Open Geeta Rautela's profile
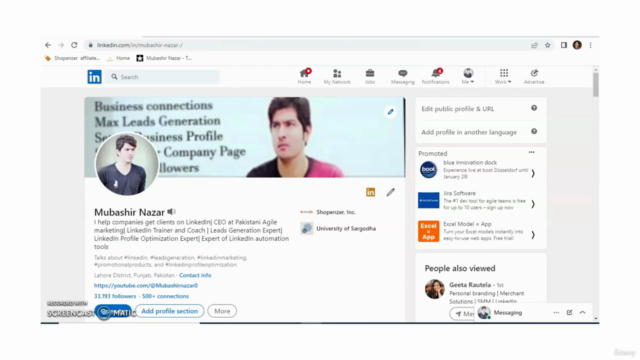This screenshot has width=640, height=360. pyautogui.click(x=470, y=285)
